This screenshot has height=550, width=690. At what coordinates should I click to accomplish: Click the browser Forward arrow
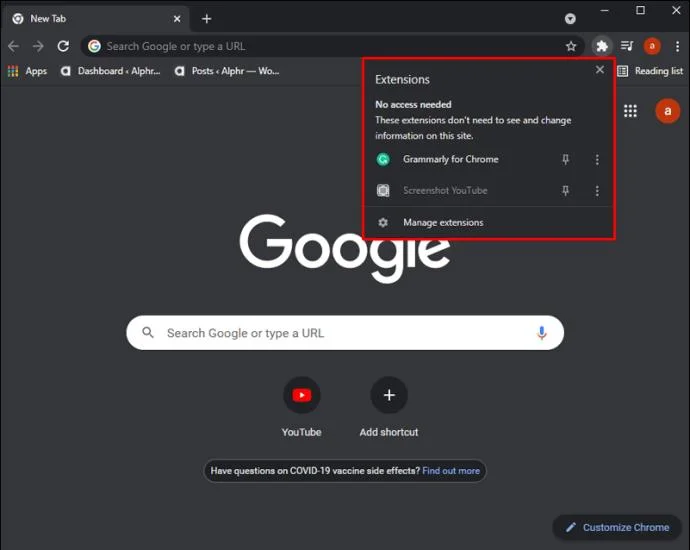pyautogui.click(x=38, y=46)
